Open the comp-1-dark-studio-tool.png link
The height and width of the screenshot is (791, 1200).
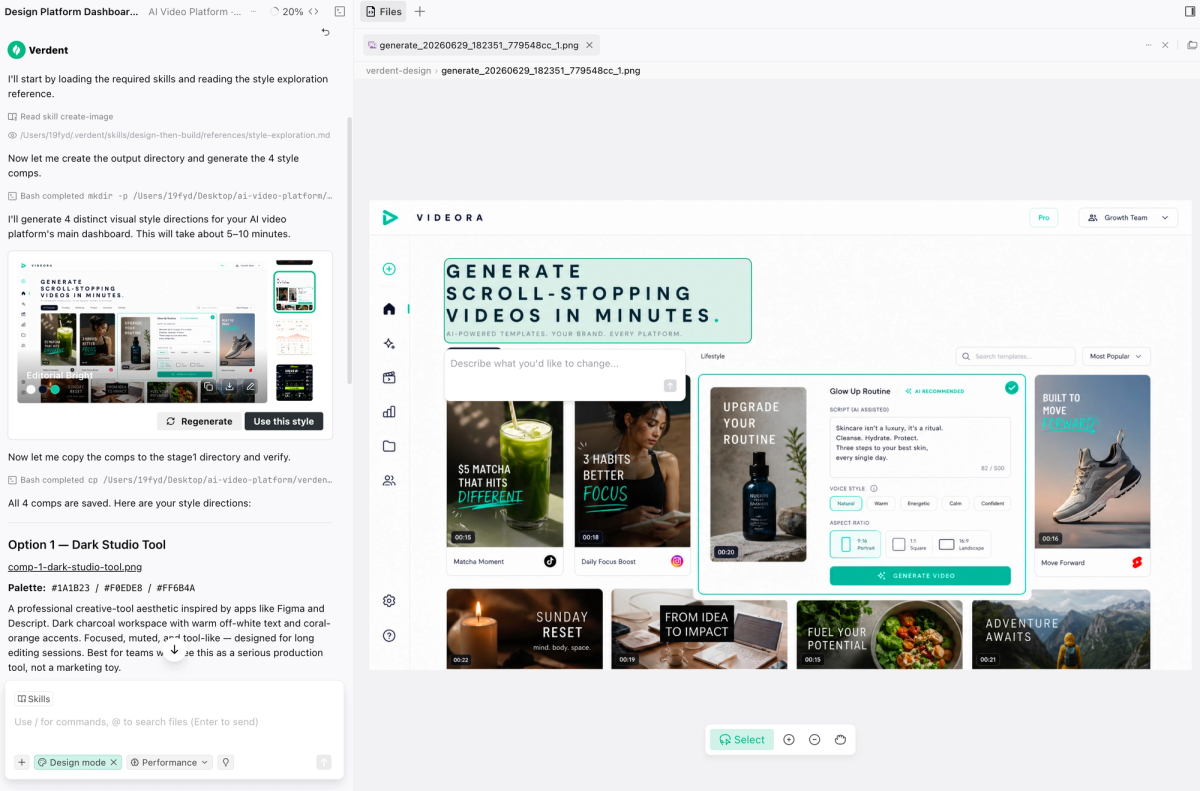click(75, 567)
